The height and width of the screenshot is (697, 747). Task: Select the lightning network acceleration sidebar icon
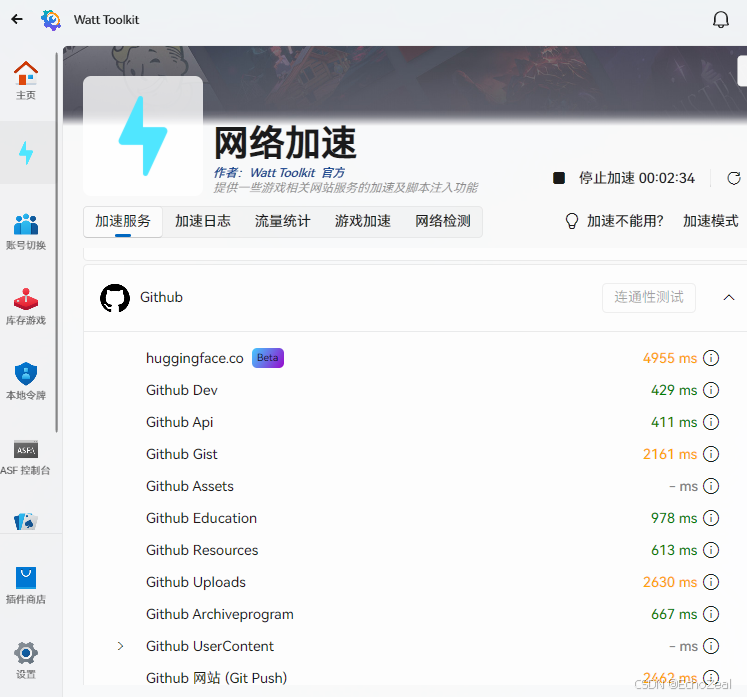pyautogui.click(x=26, y=153)
